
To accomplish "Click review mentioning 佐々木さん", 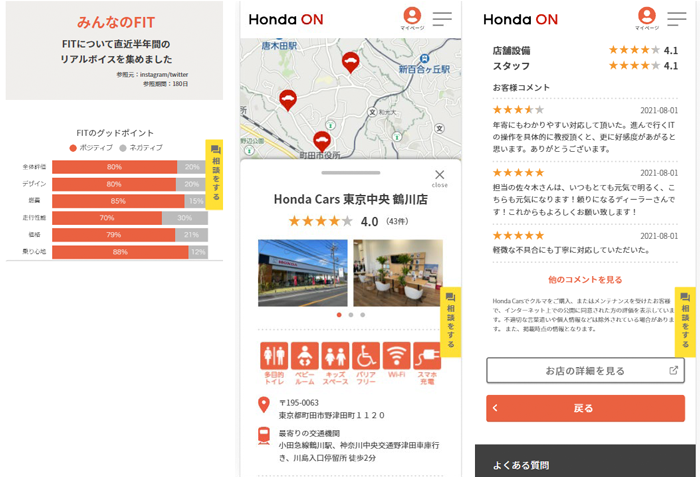I will pyautogui.click(x=584, y=200).
